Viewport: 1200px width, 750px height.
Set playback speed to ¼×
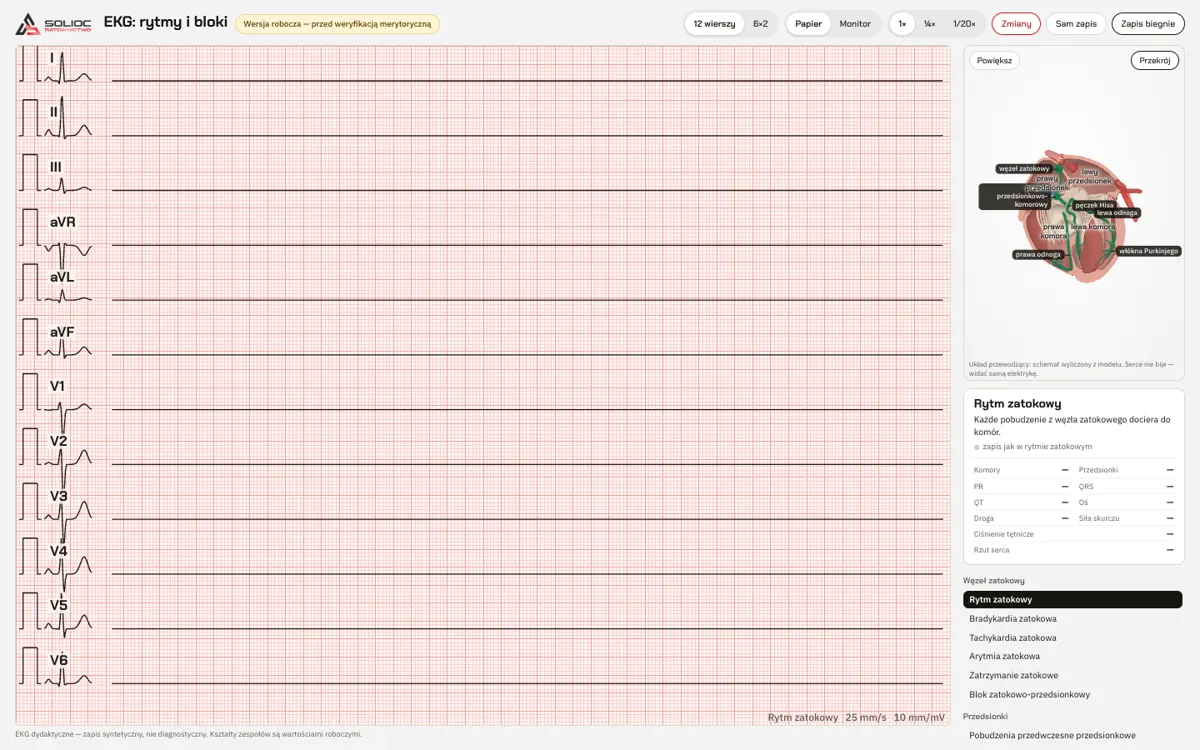click(929, 24)
